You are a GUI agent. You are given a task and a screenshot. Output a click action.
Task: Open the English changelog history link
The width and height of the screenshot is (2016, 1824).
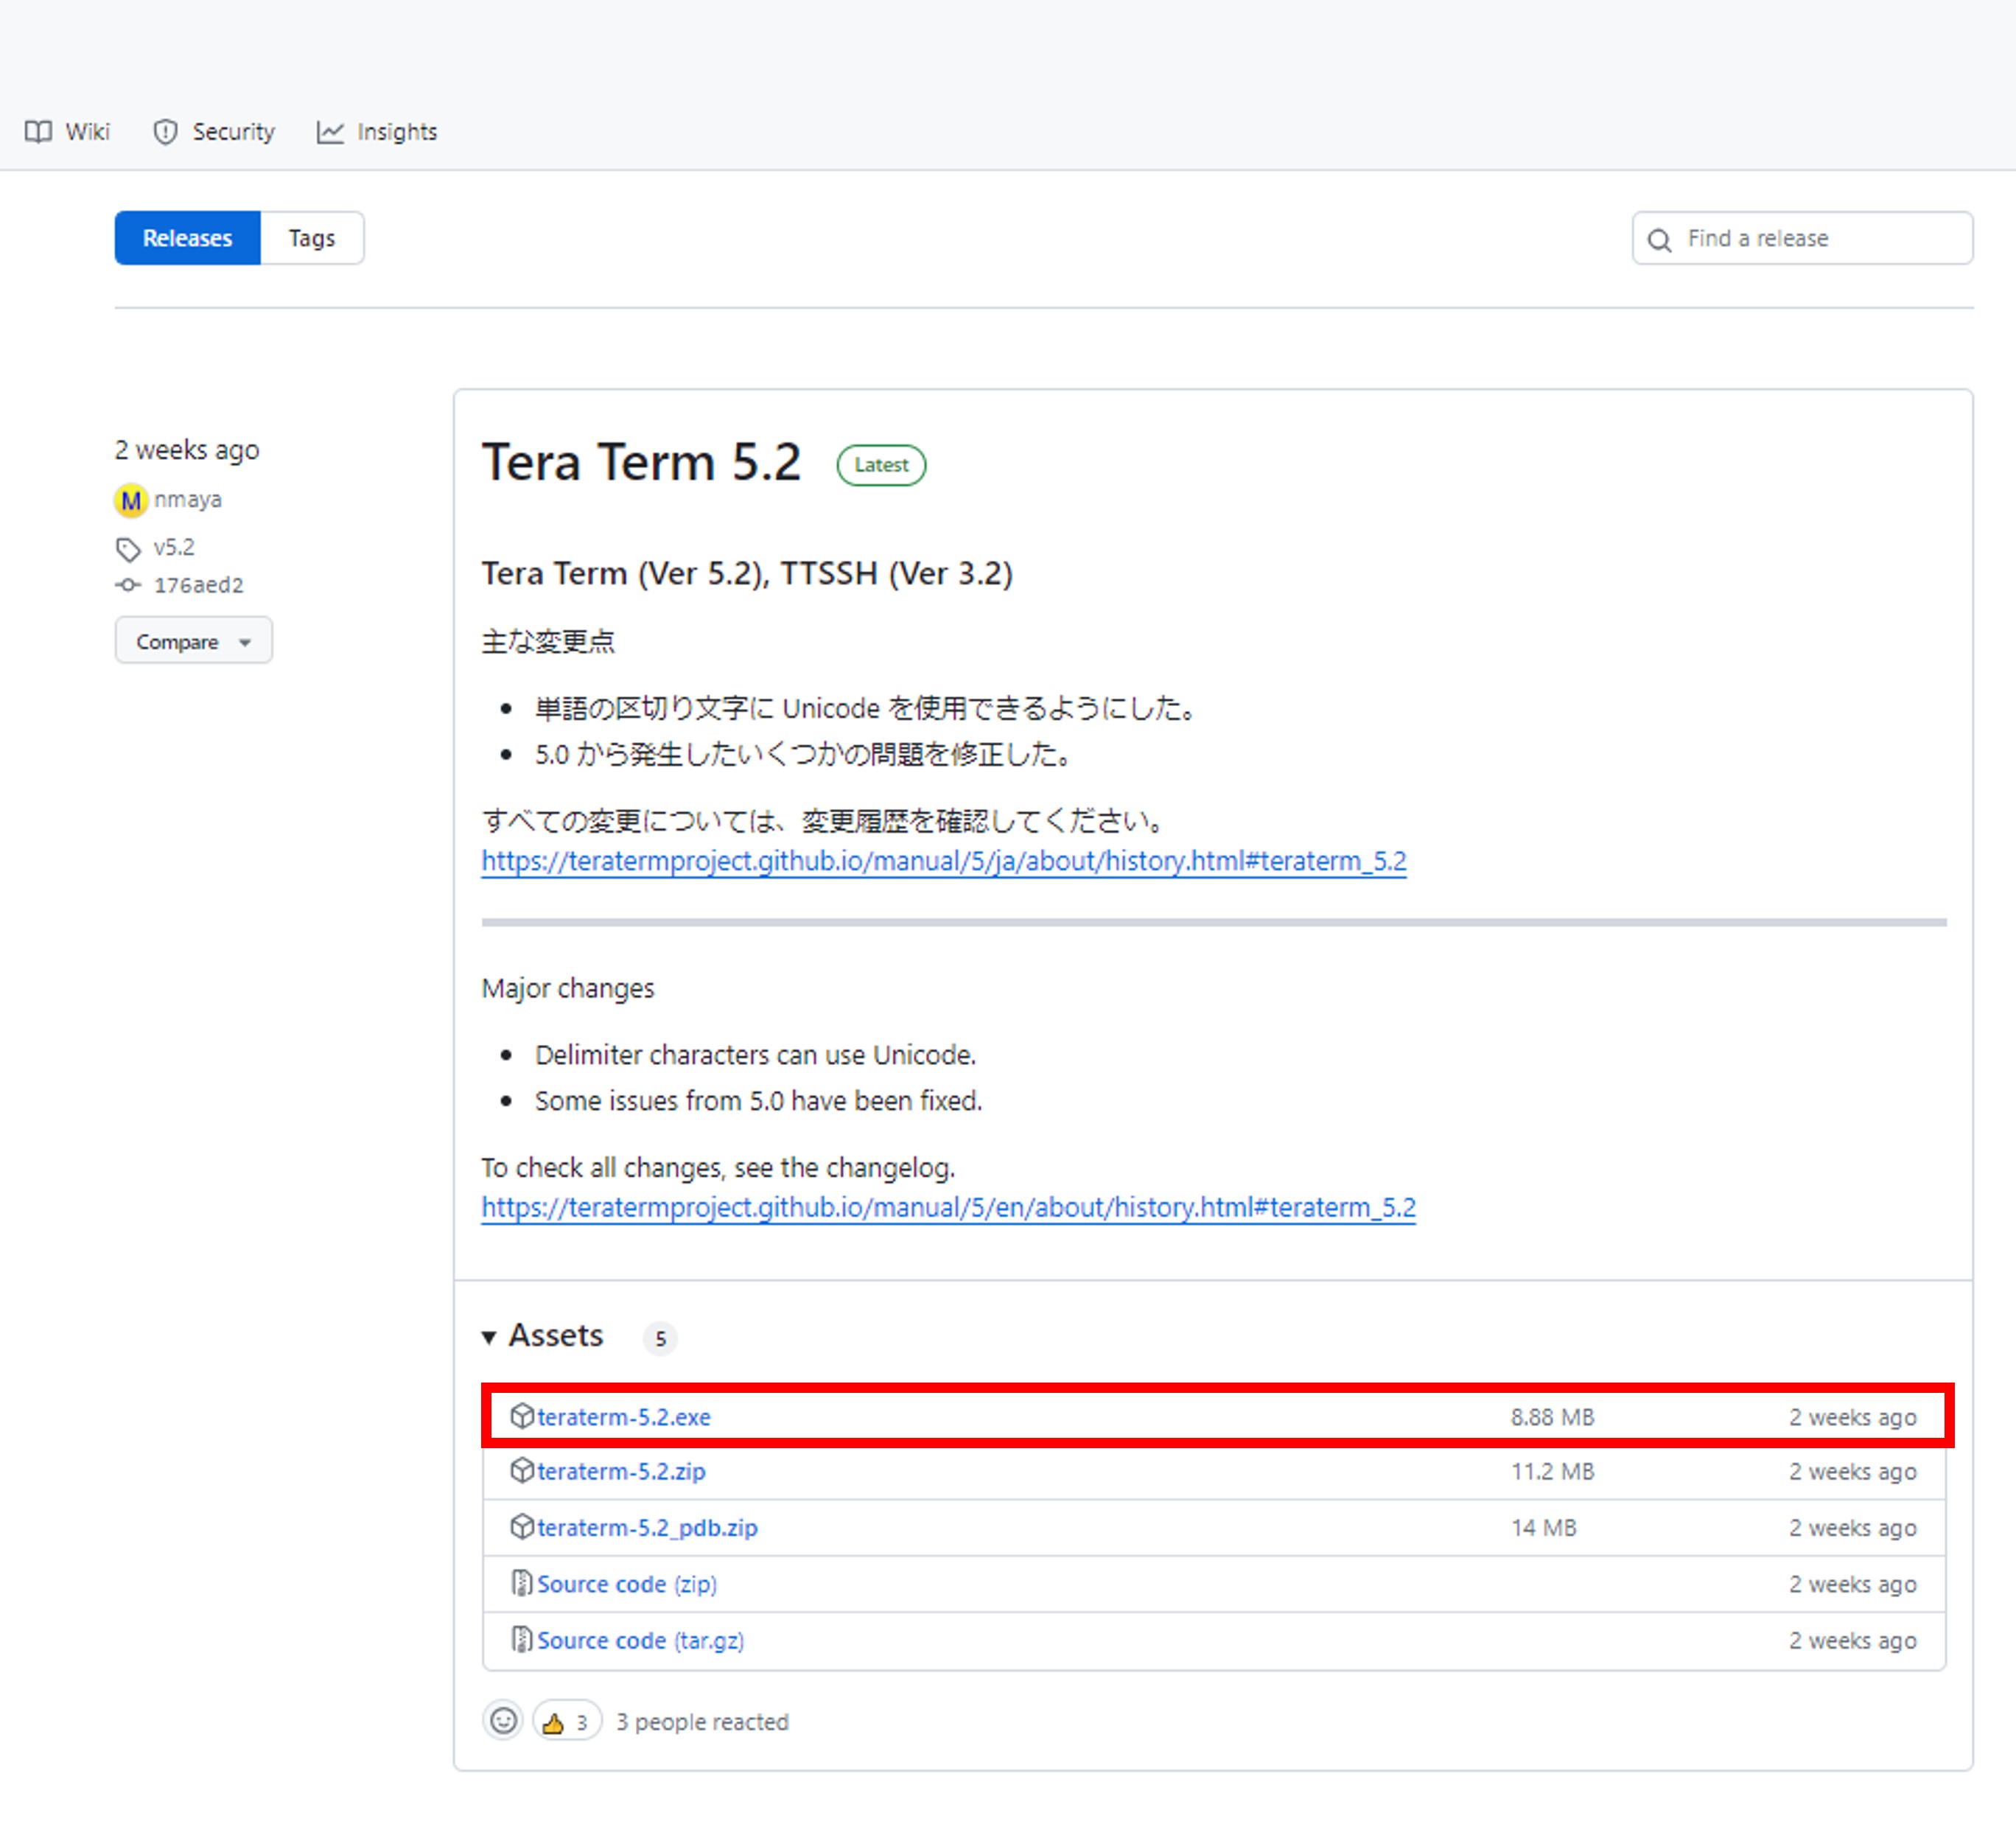point(947,1207)
